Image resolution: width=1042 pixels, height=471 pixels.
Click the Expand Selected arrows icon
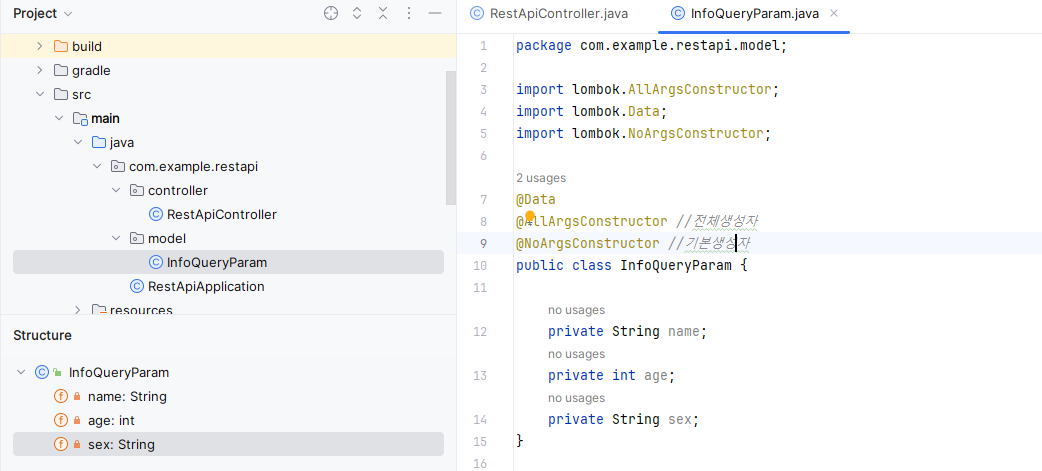point(357,13)
